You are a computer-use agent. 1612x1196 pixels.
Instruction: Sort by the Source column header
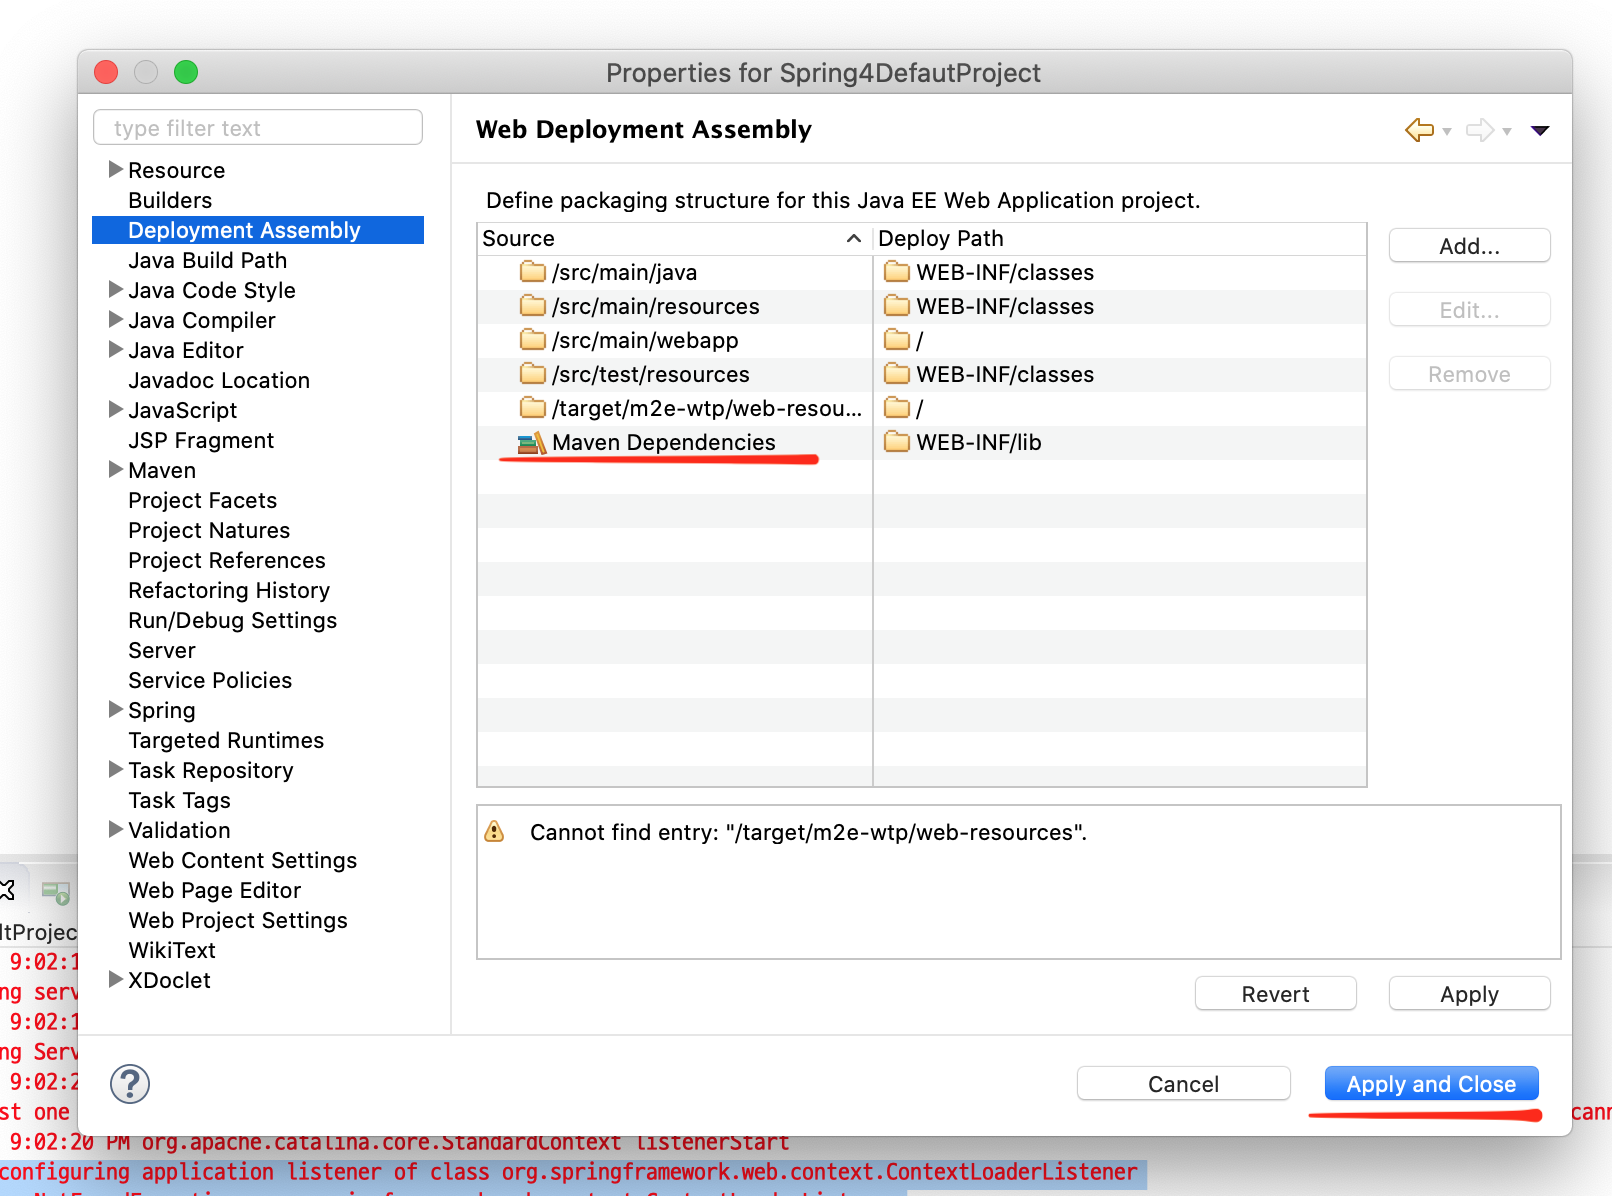(674, 238)
